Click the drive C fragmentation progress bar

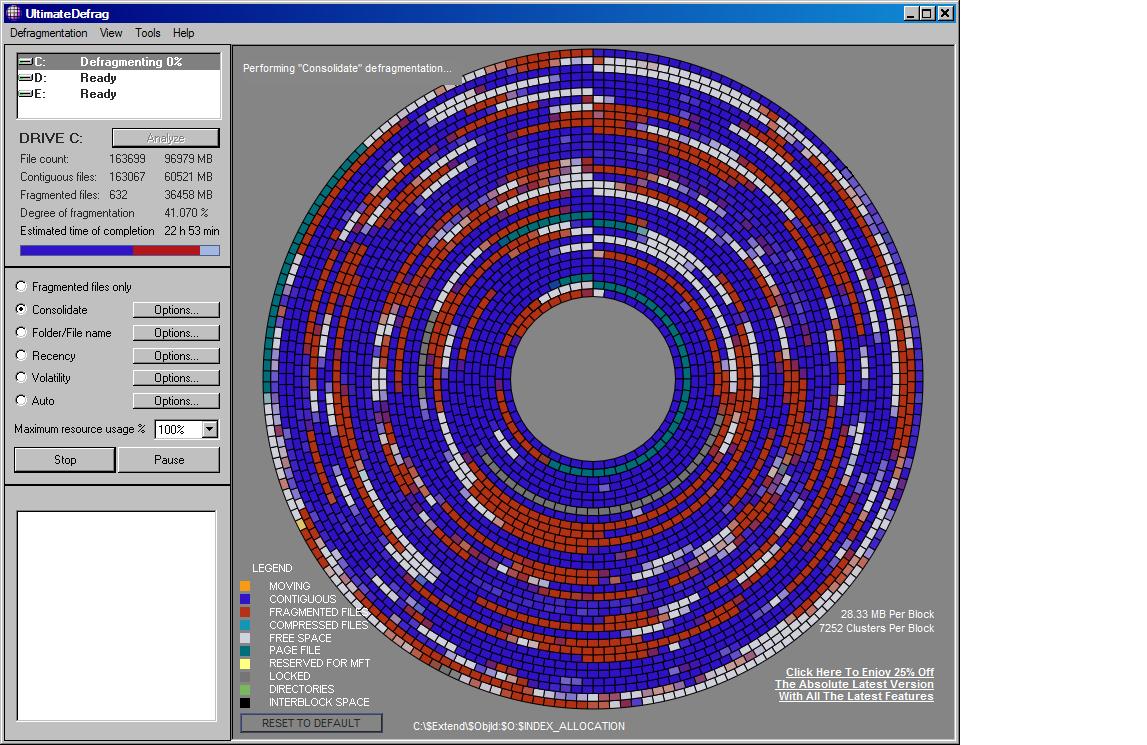pyautogui.click(x=120, y=250)
